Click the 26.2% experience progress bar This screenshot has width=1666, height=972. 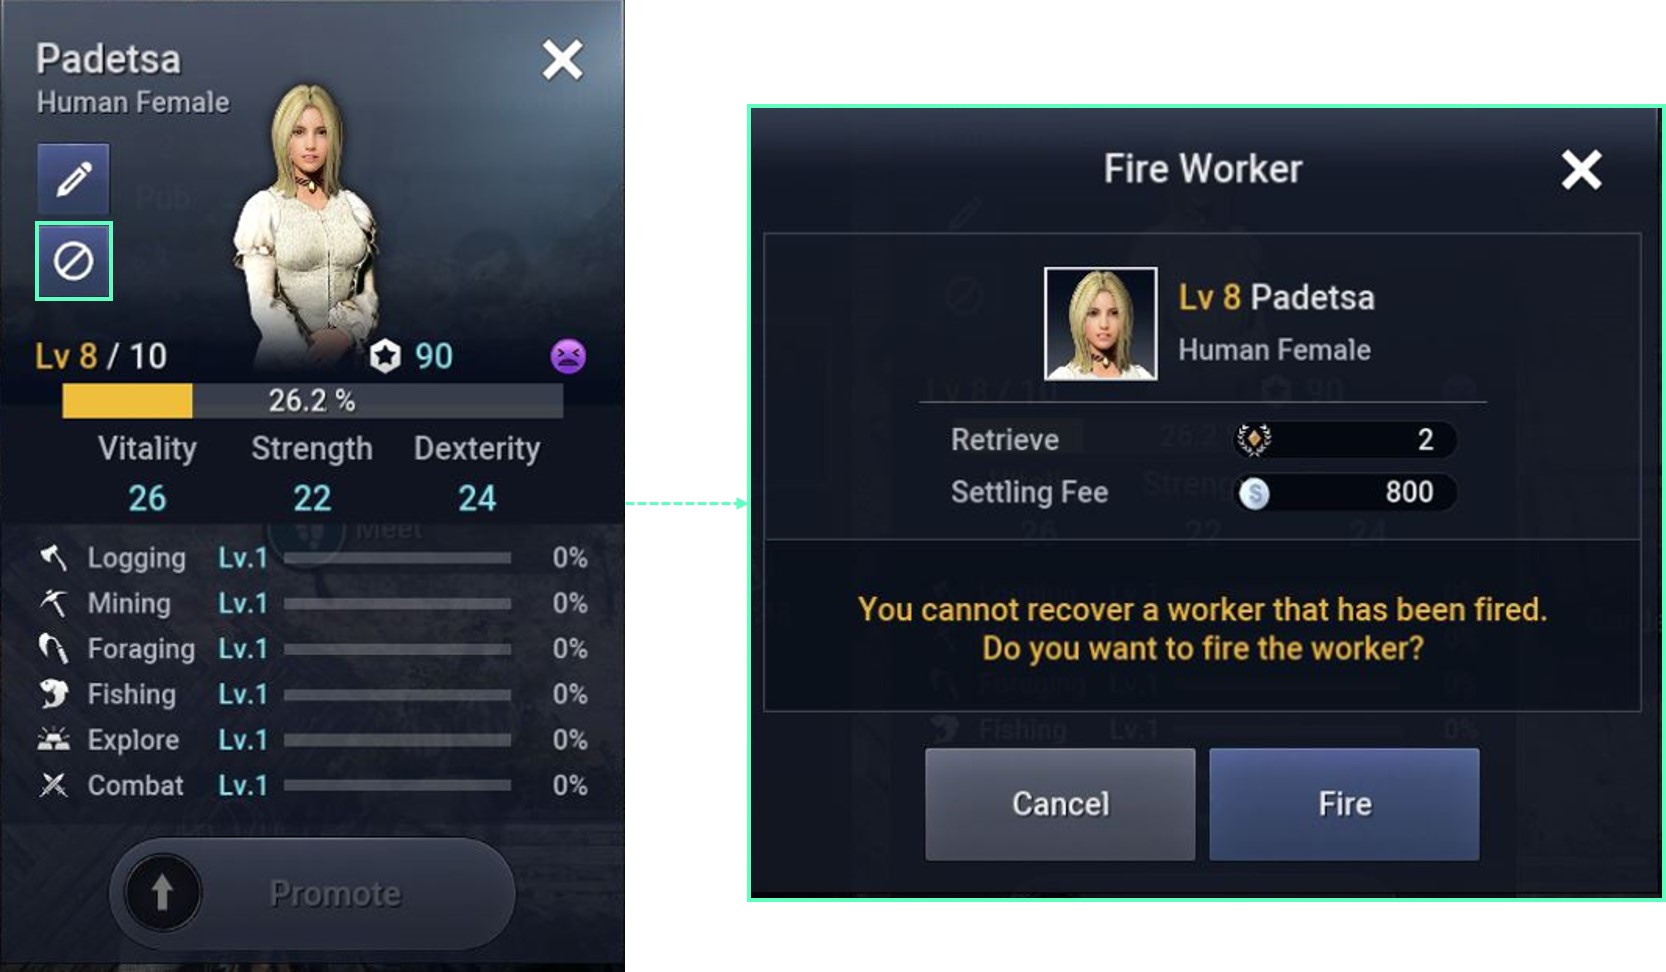(312, 401)
